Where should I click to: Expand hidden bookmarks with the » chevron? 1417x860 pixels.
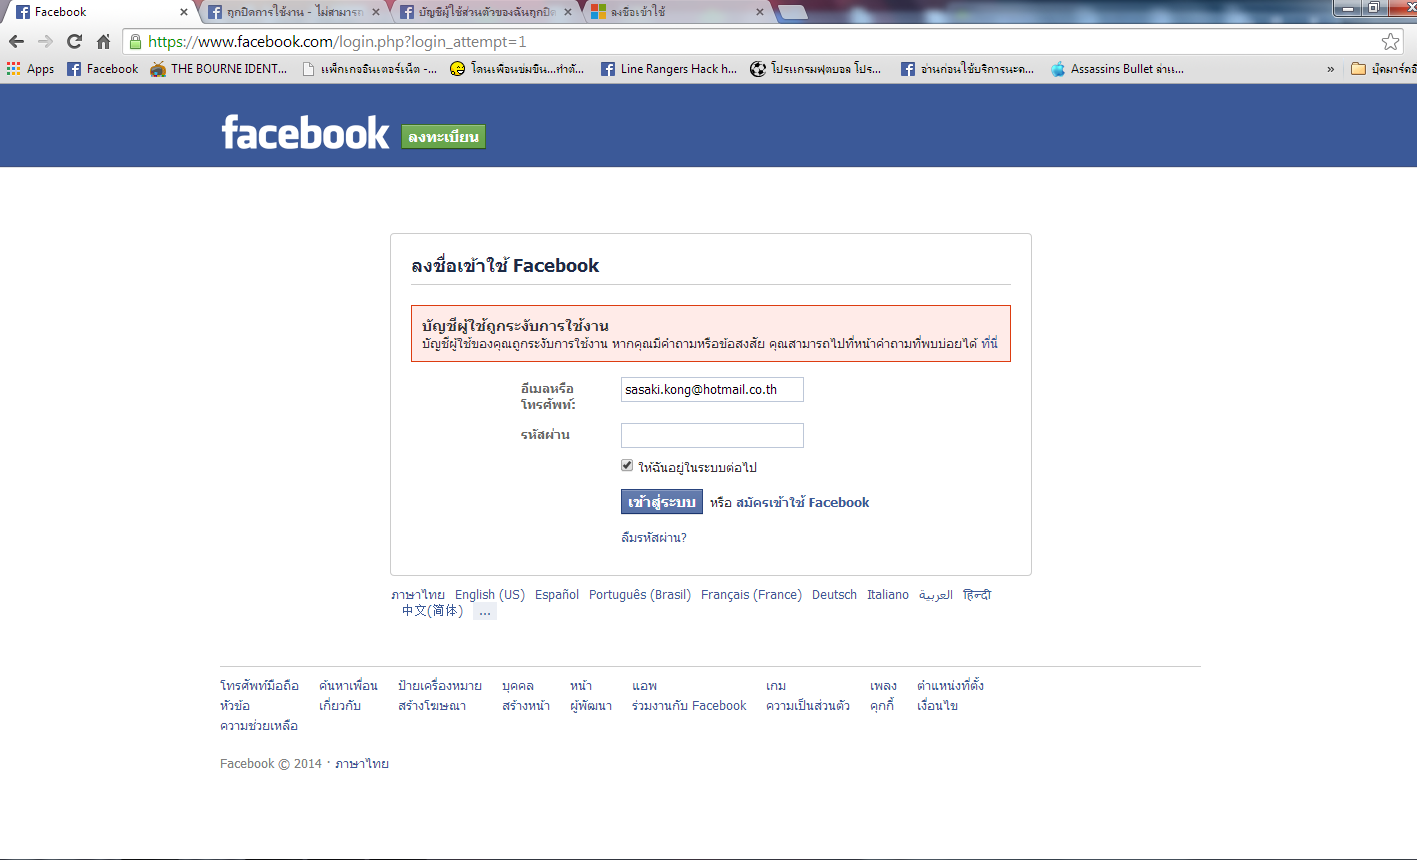[1331, 69]
